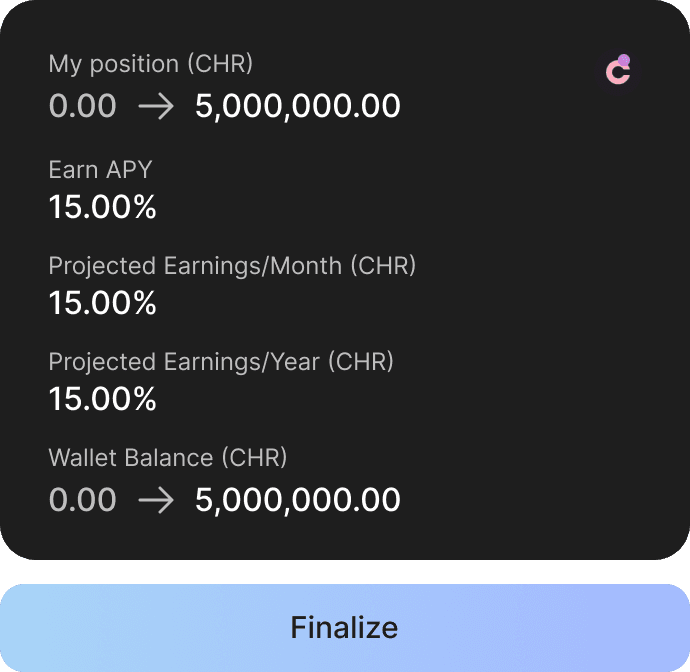Select the Earn APY label
This screenshot has height=672, width=690.
click(100, 170)
